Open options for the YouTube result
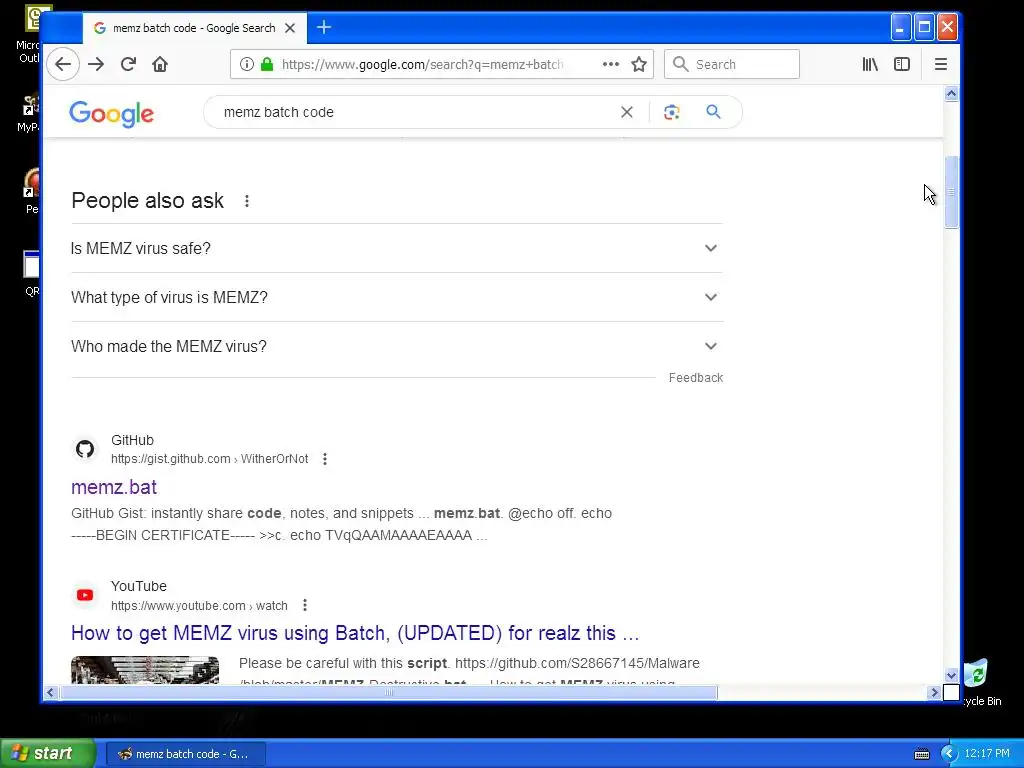The height and width of the screenshot is (768, 1024). point(304,605)
